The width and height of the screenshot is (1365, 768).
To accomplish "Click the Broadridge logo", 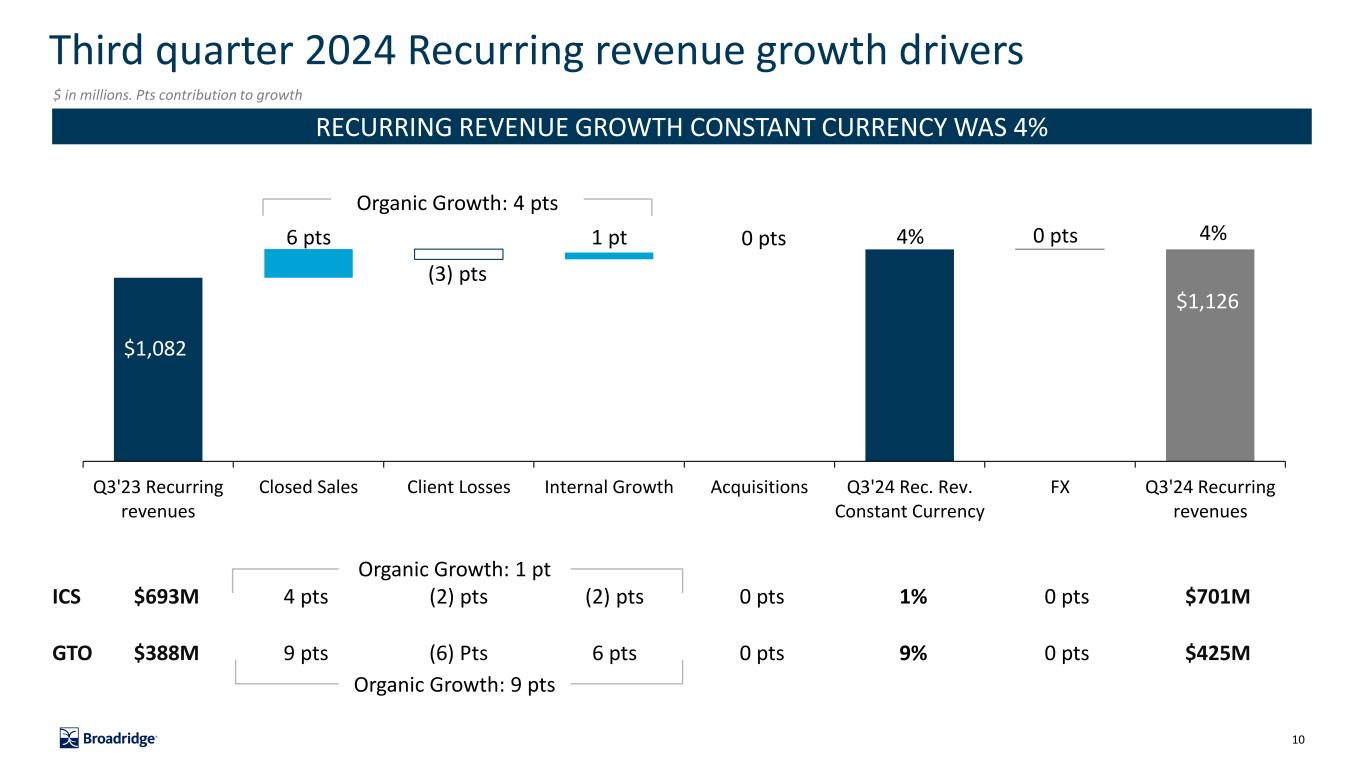I will pyautogui.click(x=108, y=738).
